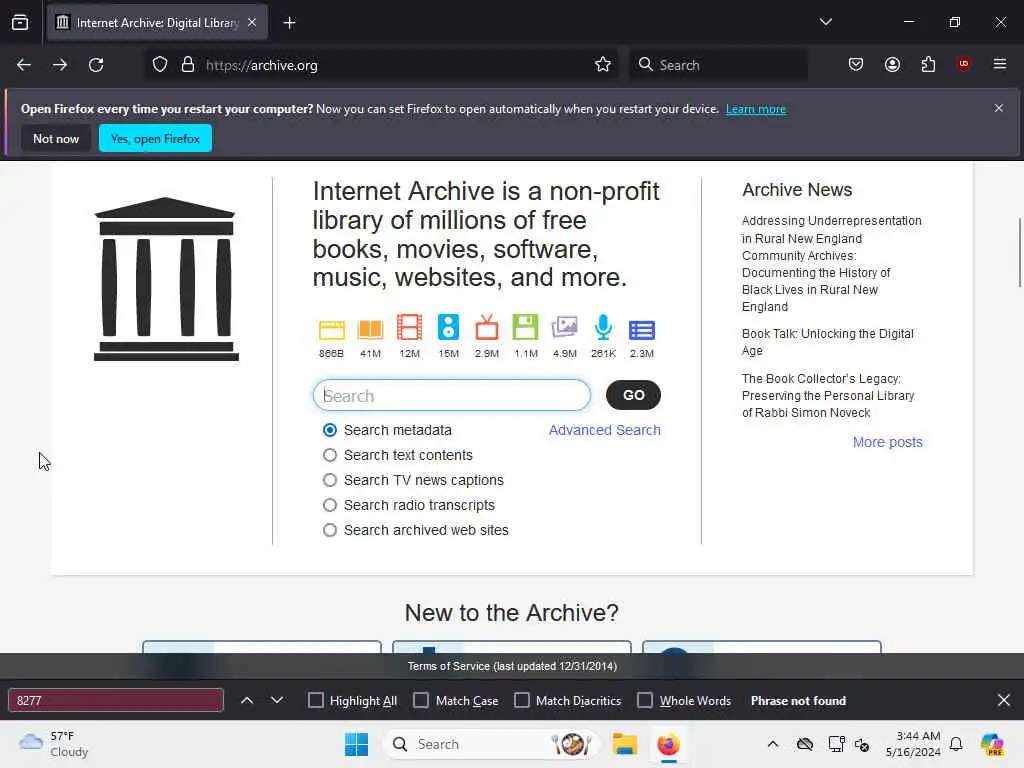The height and width of the screenshot is (768, 1024).
Task: Open the tracking protection shield icon
Action: tap(160, 65)
